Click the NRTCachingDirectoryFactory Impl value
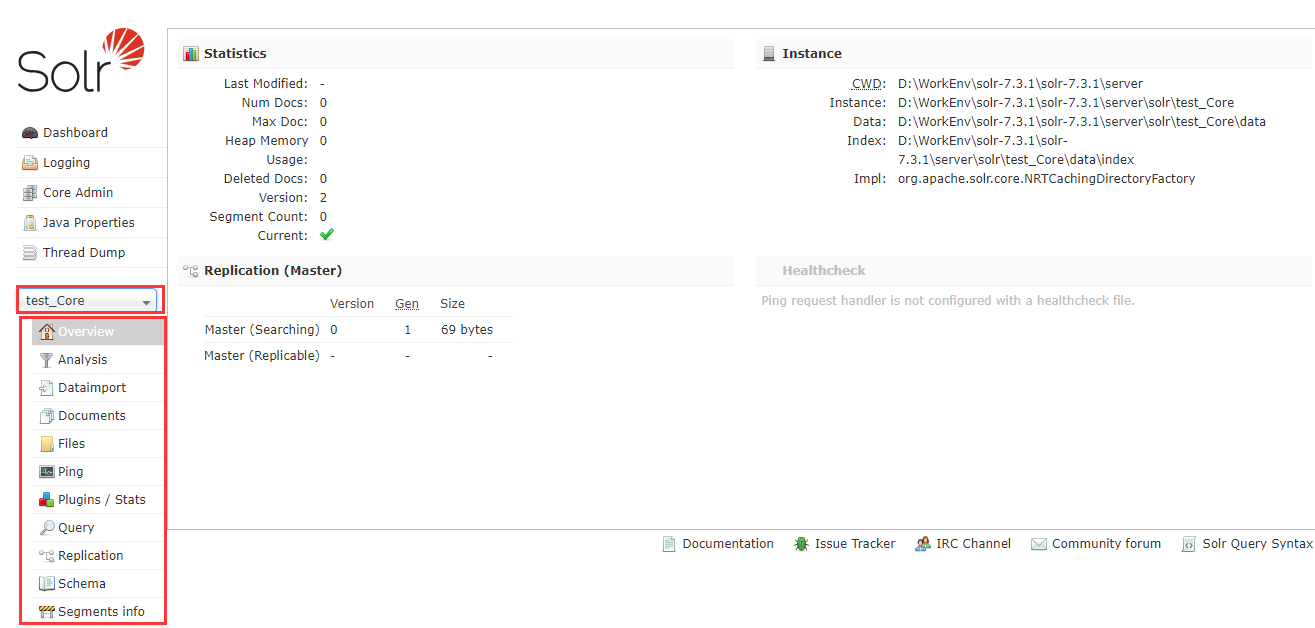 point(1046,179)
